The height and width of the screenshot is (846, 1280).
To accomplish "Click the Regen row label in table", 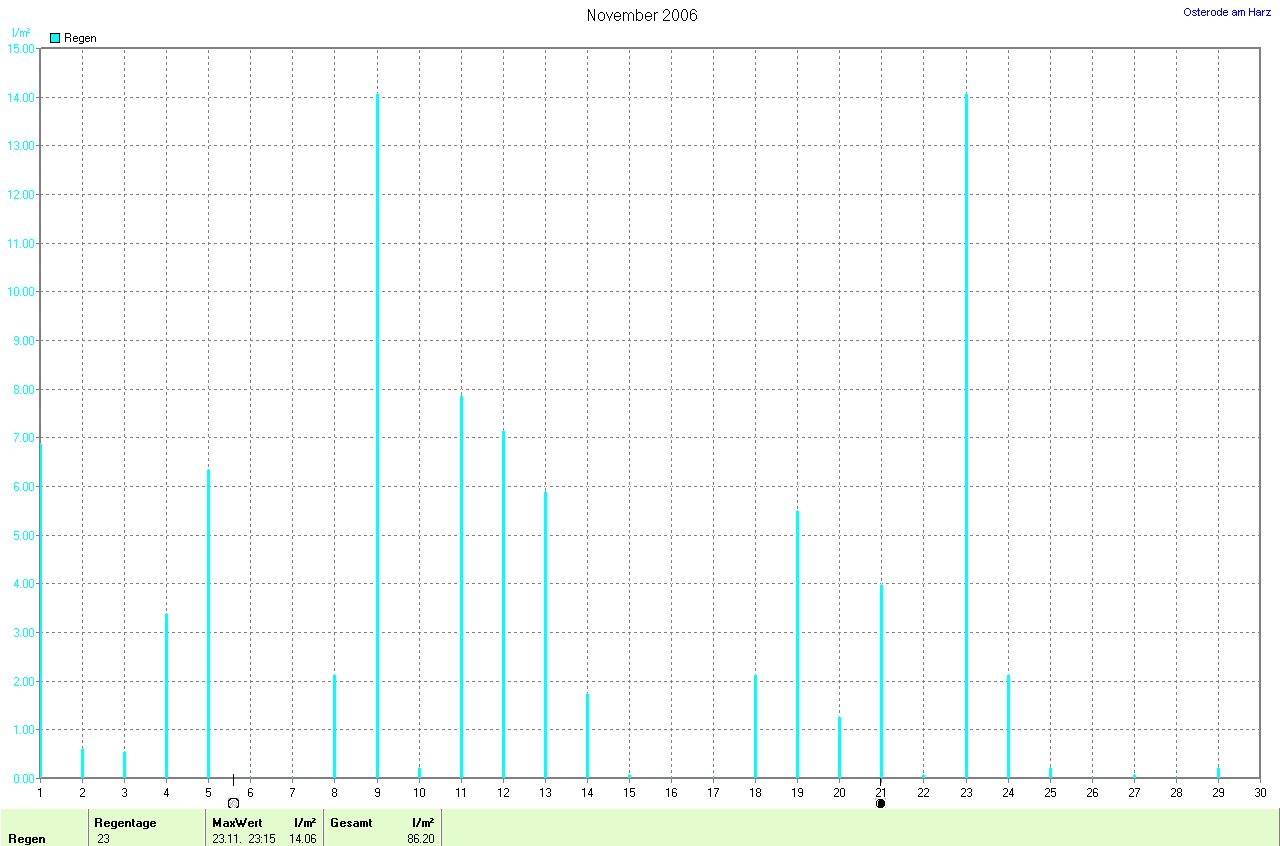I will (x=27, y=838).
